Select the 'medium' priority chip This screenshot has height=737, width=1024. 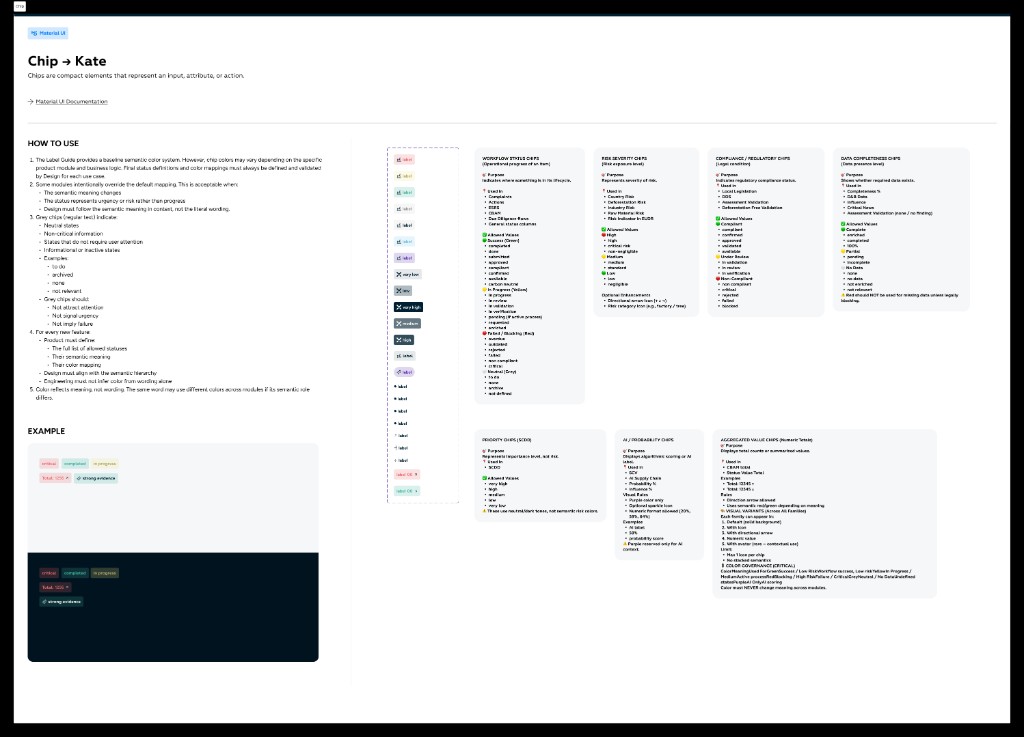[x=408, y=323]
